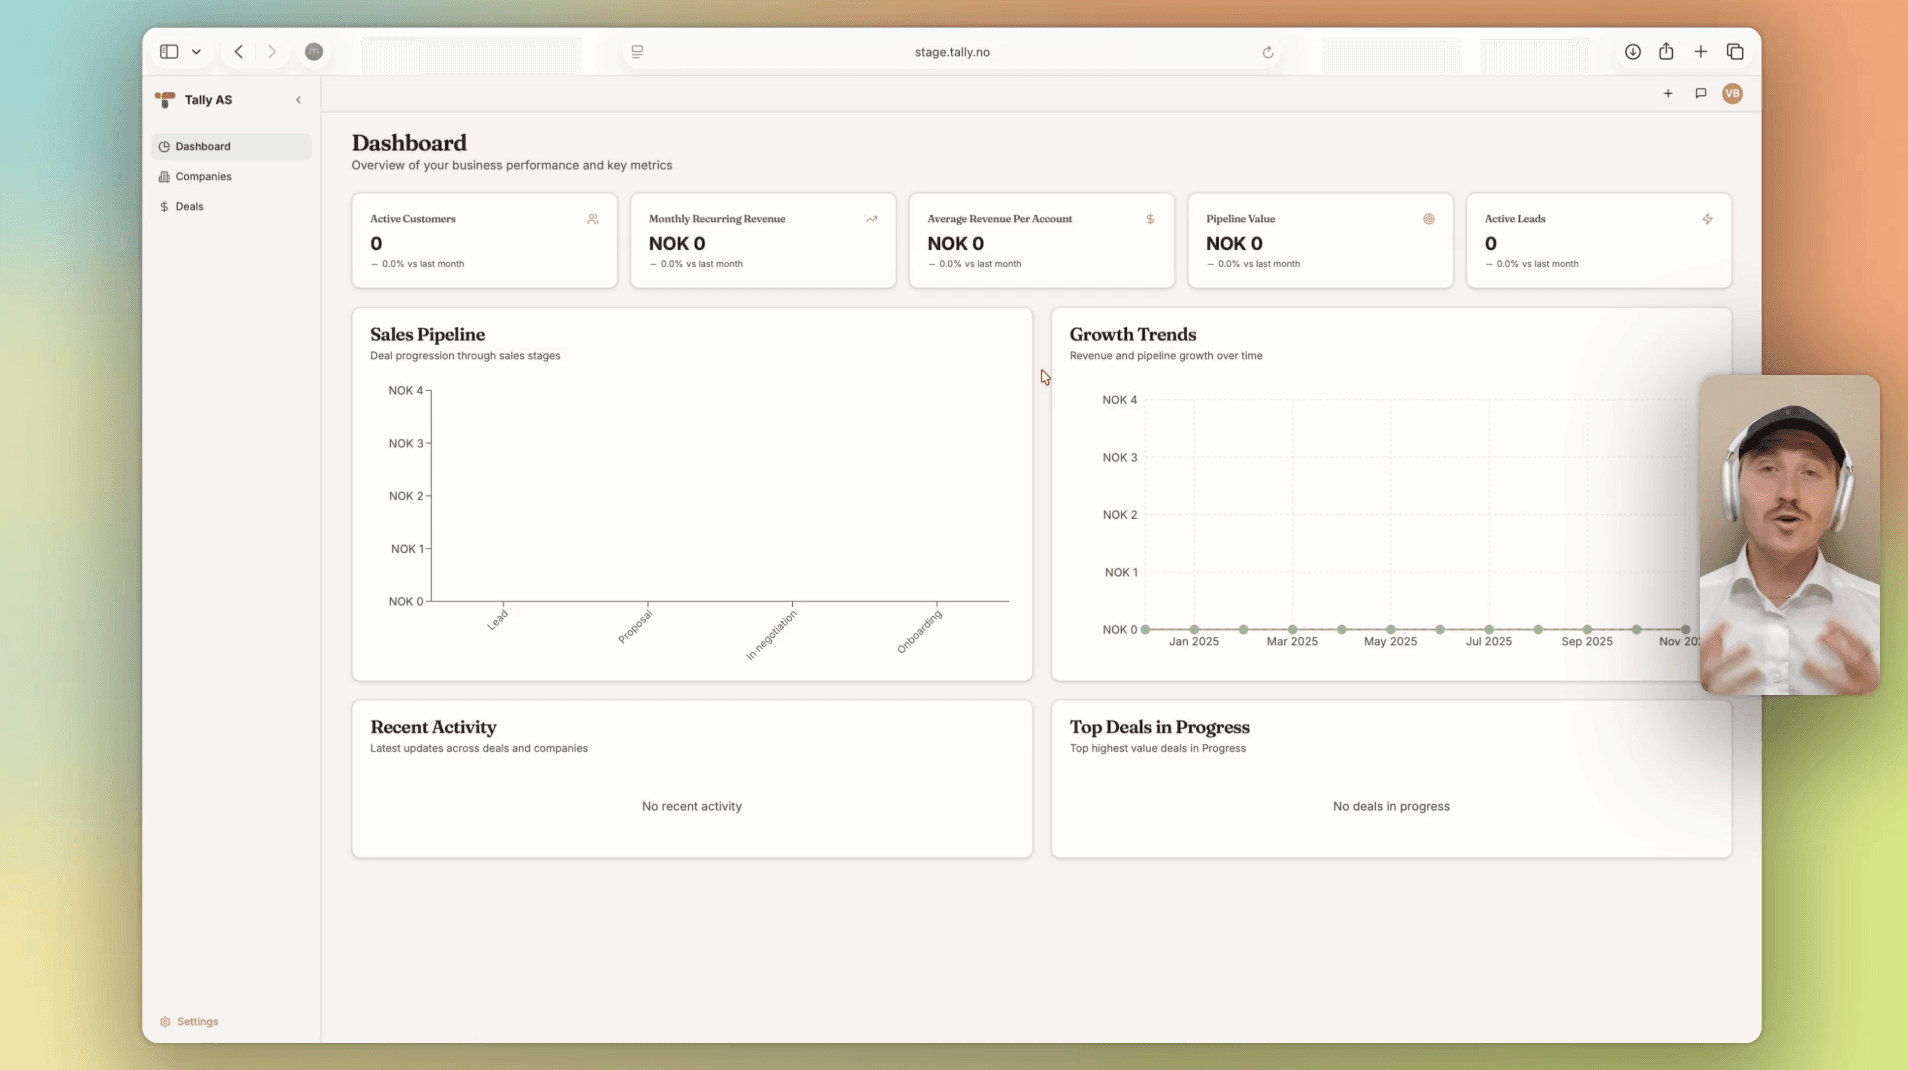Click the VB avatar in the top right
Image resolution: width=1908 pixels, height=1070 pixels.
click(1732, 93)
